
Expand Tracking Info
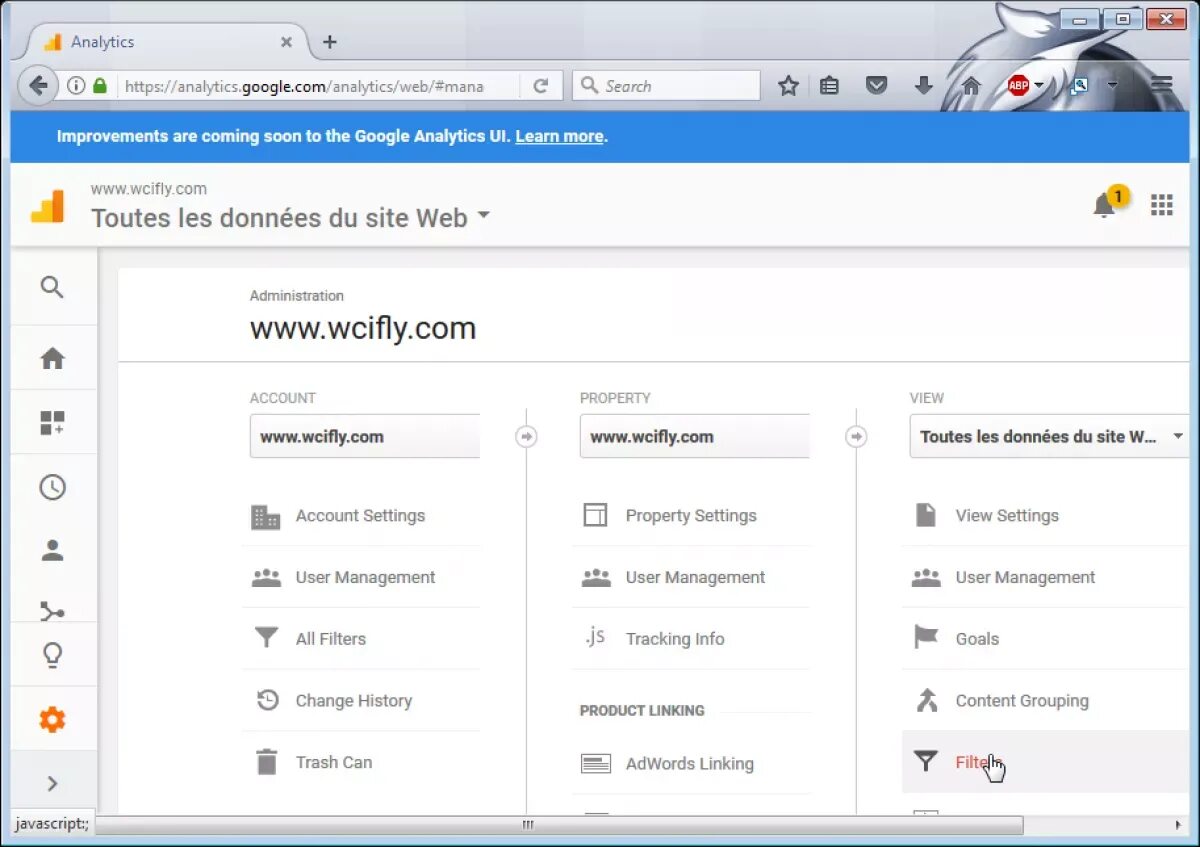[691, 639]
